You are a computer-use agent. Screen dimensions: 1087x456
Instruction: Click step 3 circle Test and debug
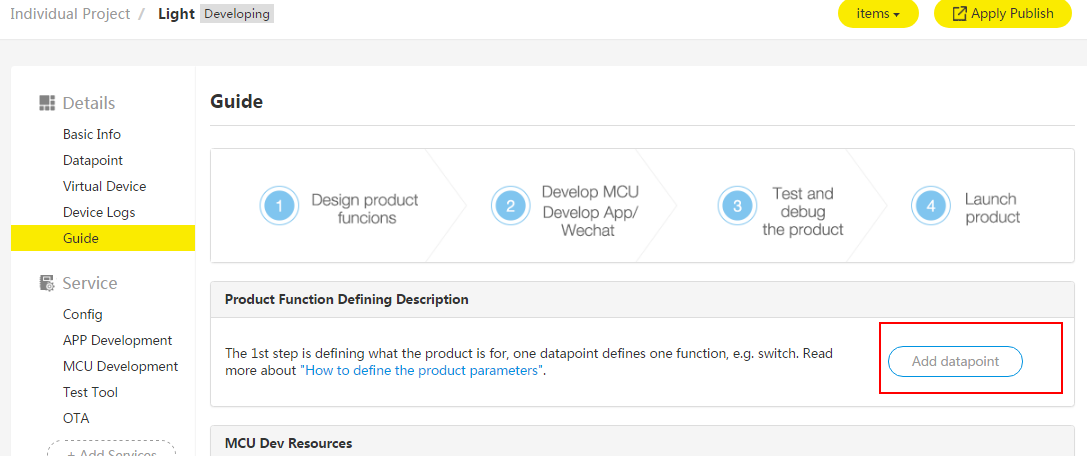737,206
